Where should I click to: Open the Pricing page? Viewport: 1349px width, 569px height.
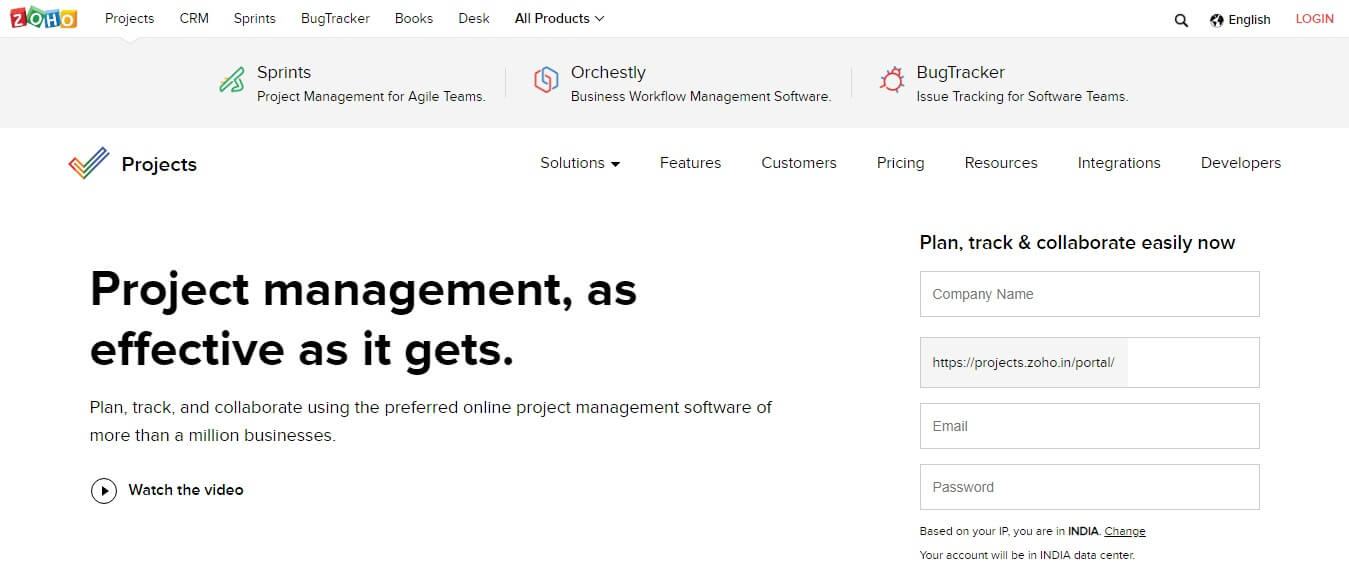point(901,163)
